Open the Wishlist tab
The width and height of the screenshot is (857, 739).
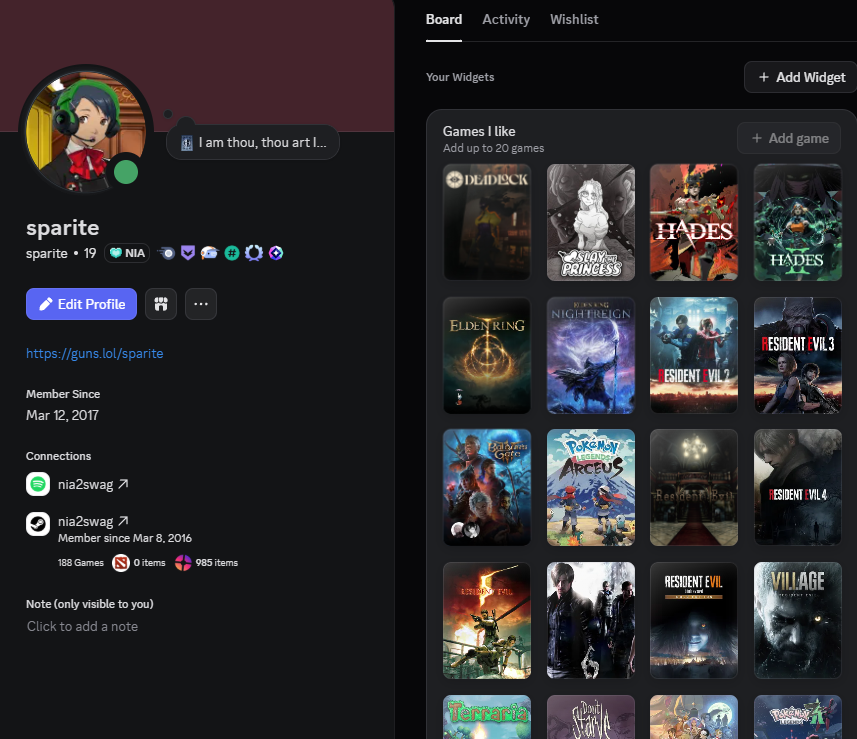(x=574, y=20)
